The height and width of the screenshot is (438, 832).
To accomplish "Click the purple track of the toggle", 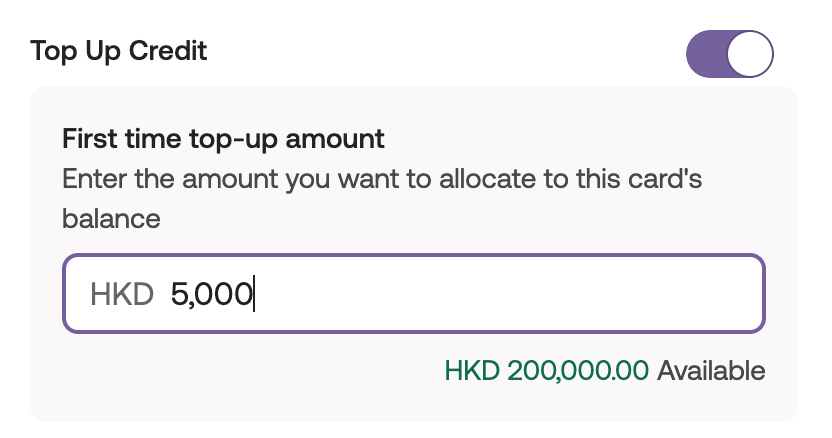I will tap(705, 53).
